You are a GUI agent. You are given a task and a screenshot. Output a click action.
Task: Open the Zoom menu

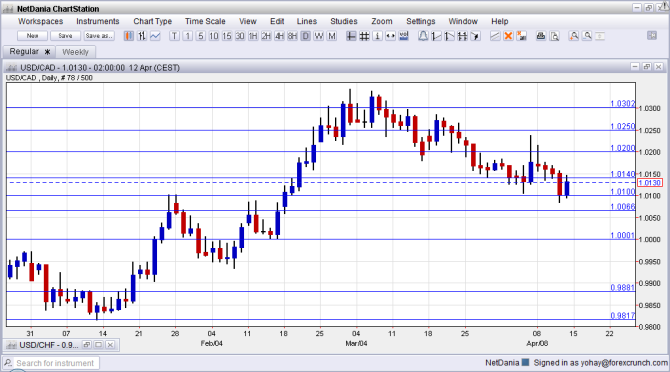point(382,21)
